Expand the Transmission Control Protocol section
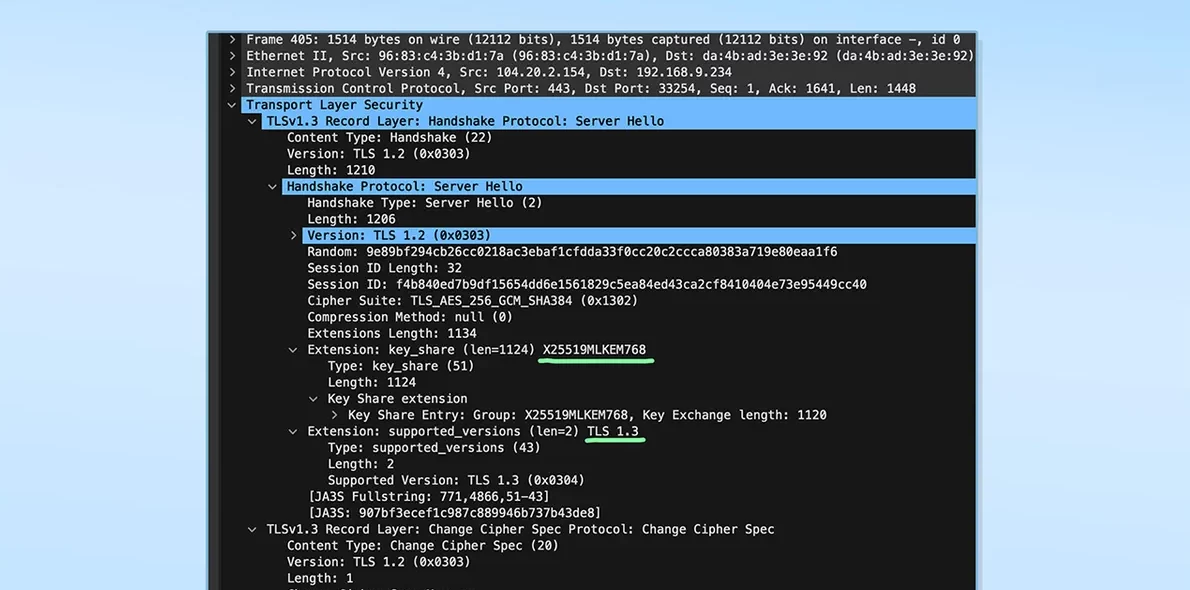This screenshot has height=590, width=1190. click(232, 88)
